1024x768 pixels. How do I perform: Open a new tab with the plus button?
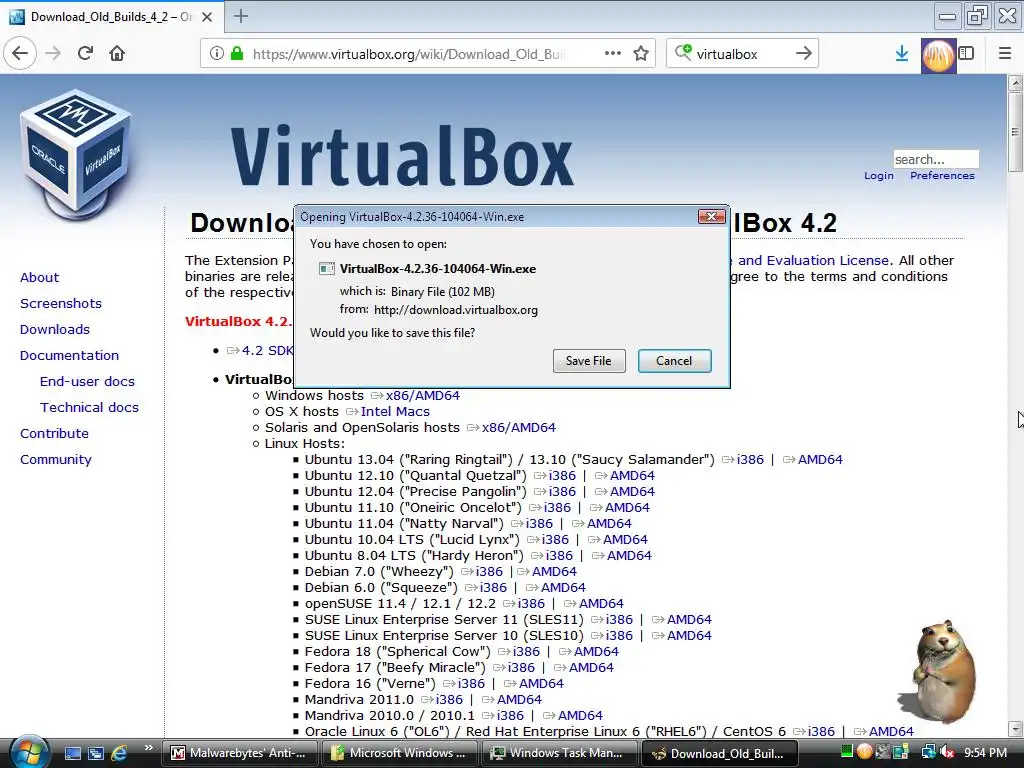click(x=241, y=16)
